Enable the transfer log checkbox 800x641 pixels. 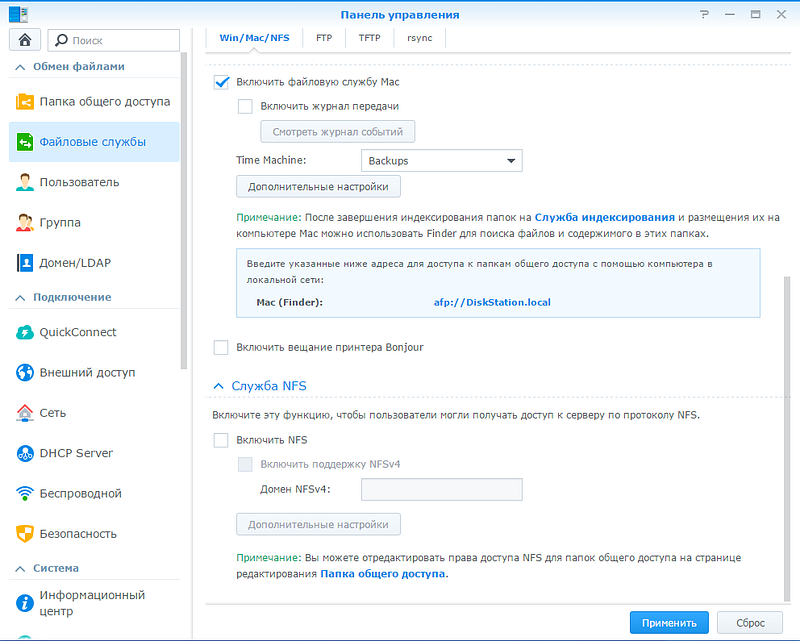pos(245,106)
